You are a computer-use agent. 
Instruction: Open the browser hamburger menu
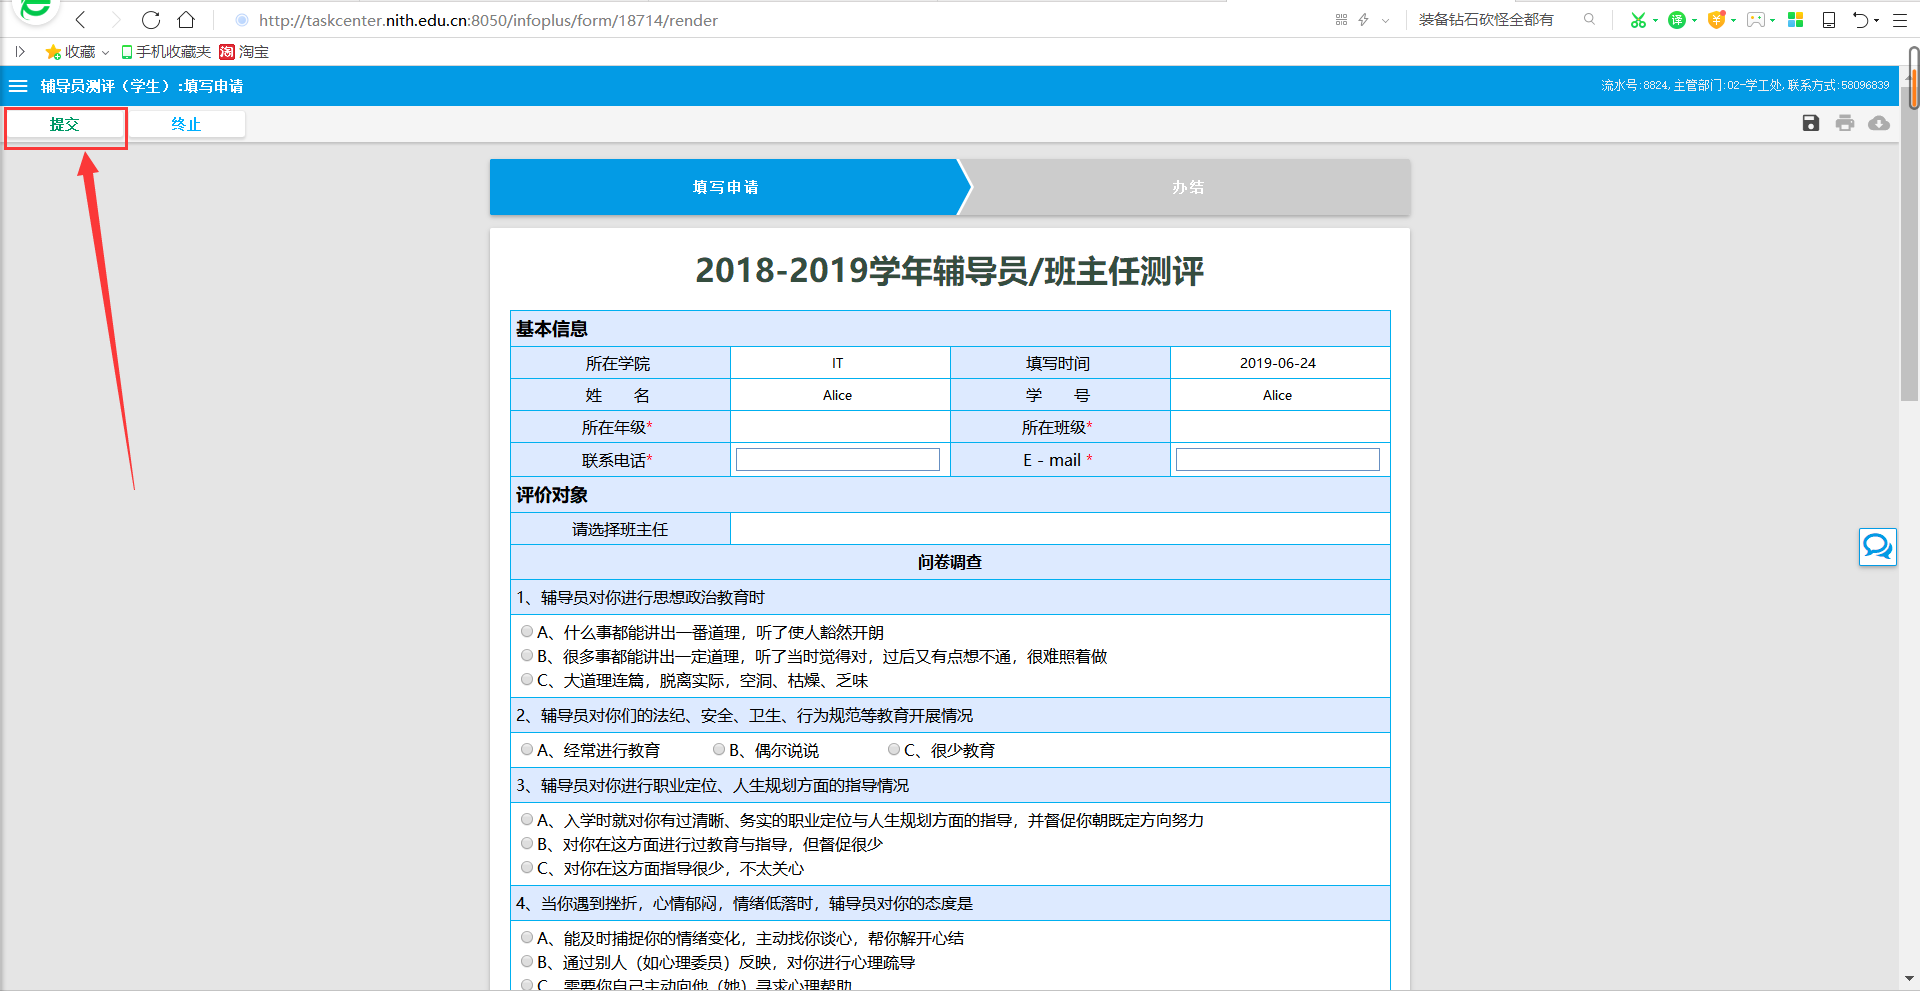[x=1900, y=20]
